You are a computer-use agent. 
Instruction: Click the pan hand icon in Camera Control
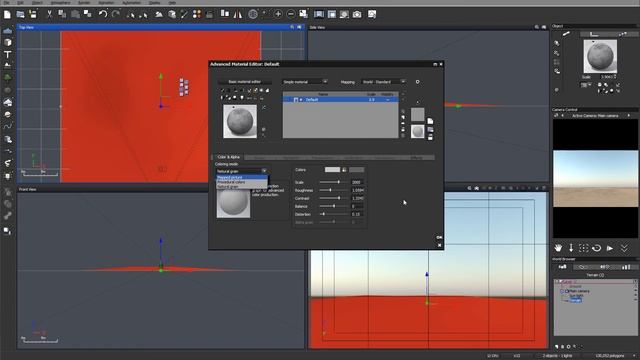(x=558, y=248)
